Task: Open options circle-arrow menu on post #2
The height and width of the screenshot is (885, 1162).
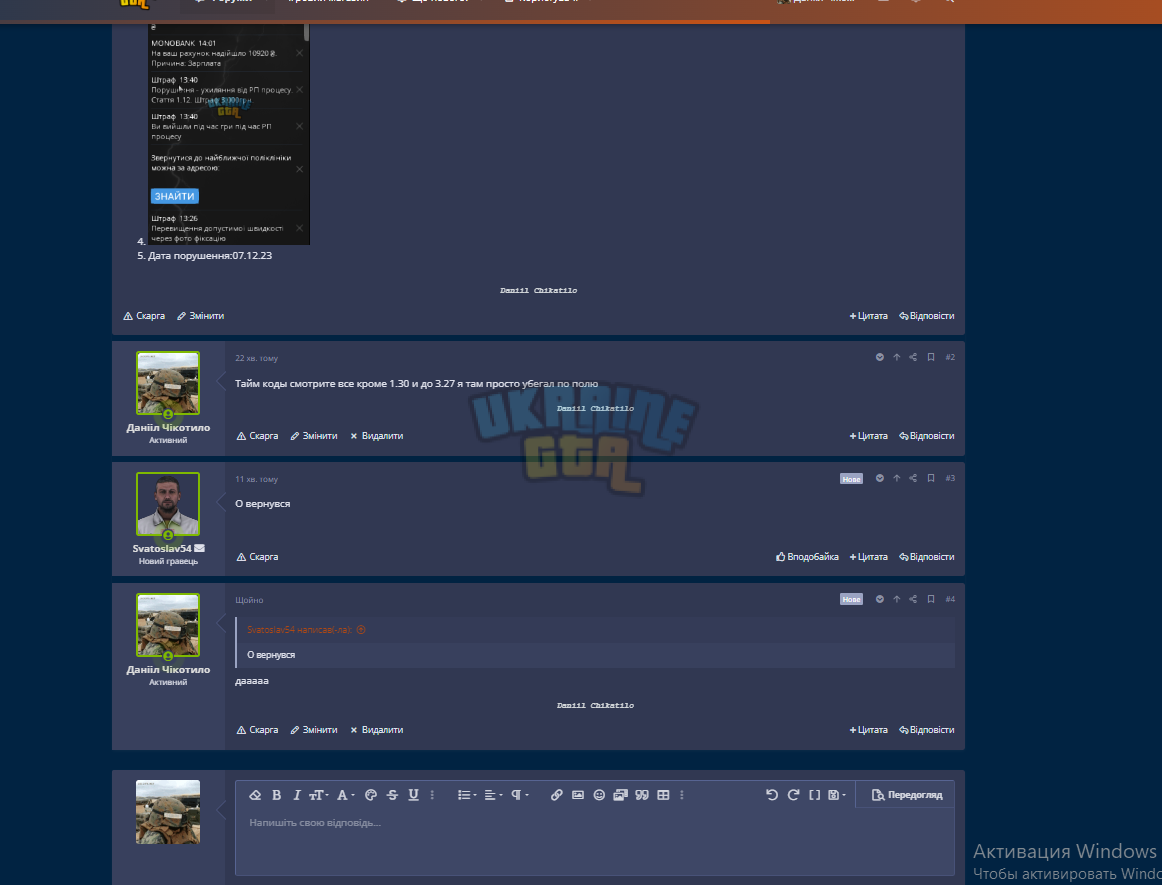Action: tap(880, 357)
